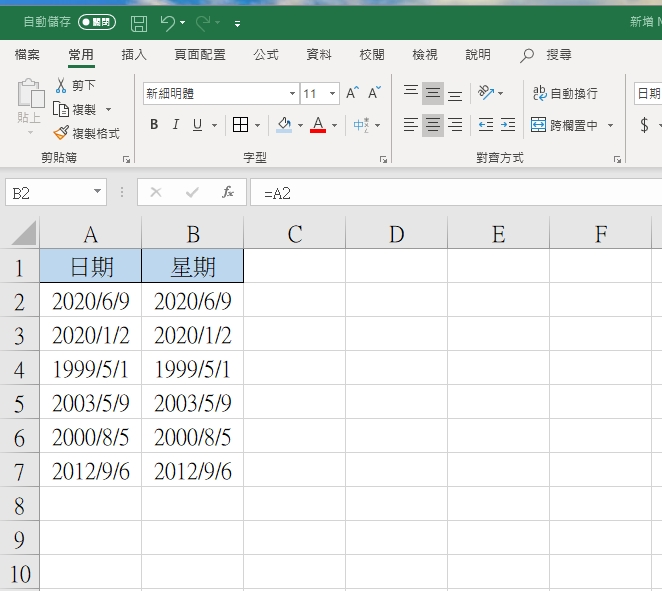Switch to the 公式 (Formulas) tab
The image size is (662, 591).
coord(266,55)
